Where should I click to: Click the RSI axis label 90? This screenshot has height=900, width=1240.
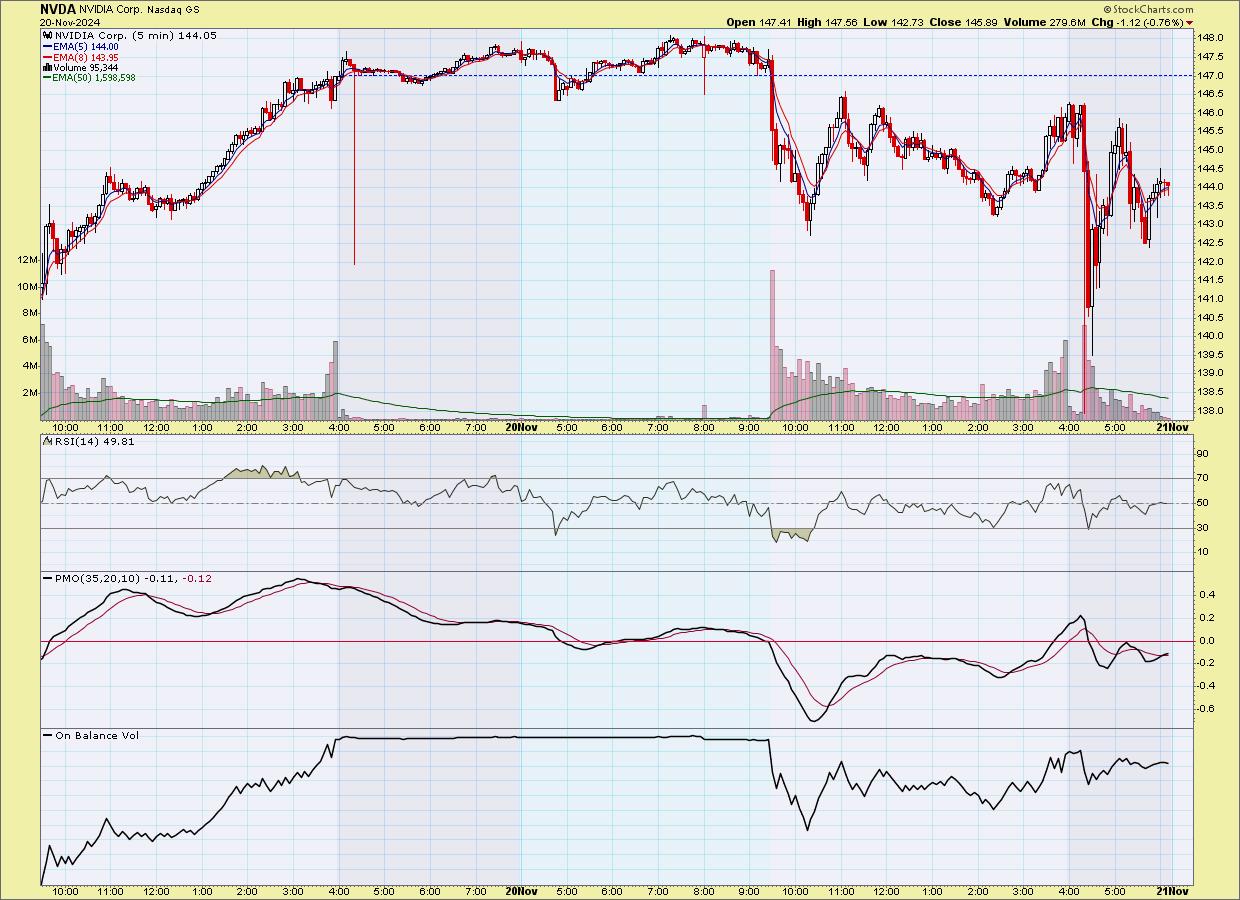(1205, 454)
